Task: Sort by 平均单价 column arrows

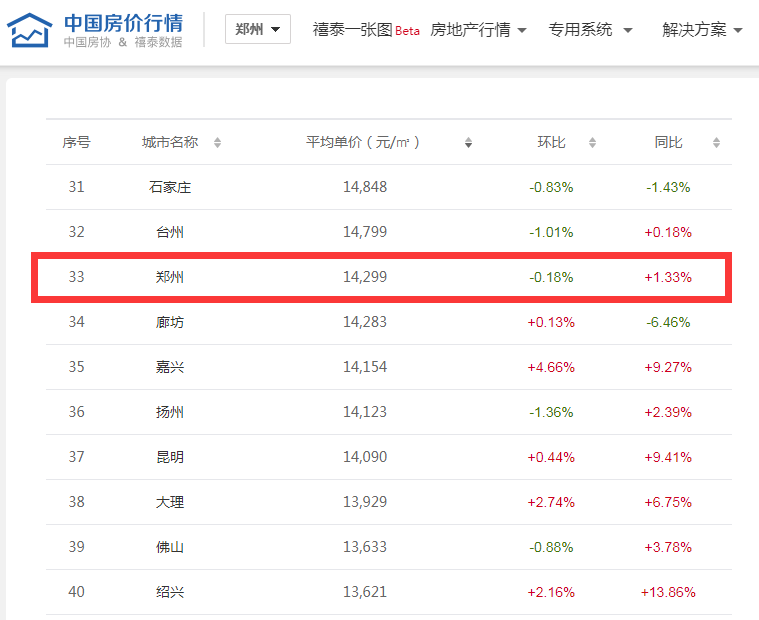Action: tap(468, 142)
